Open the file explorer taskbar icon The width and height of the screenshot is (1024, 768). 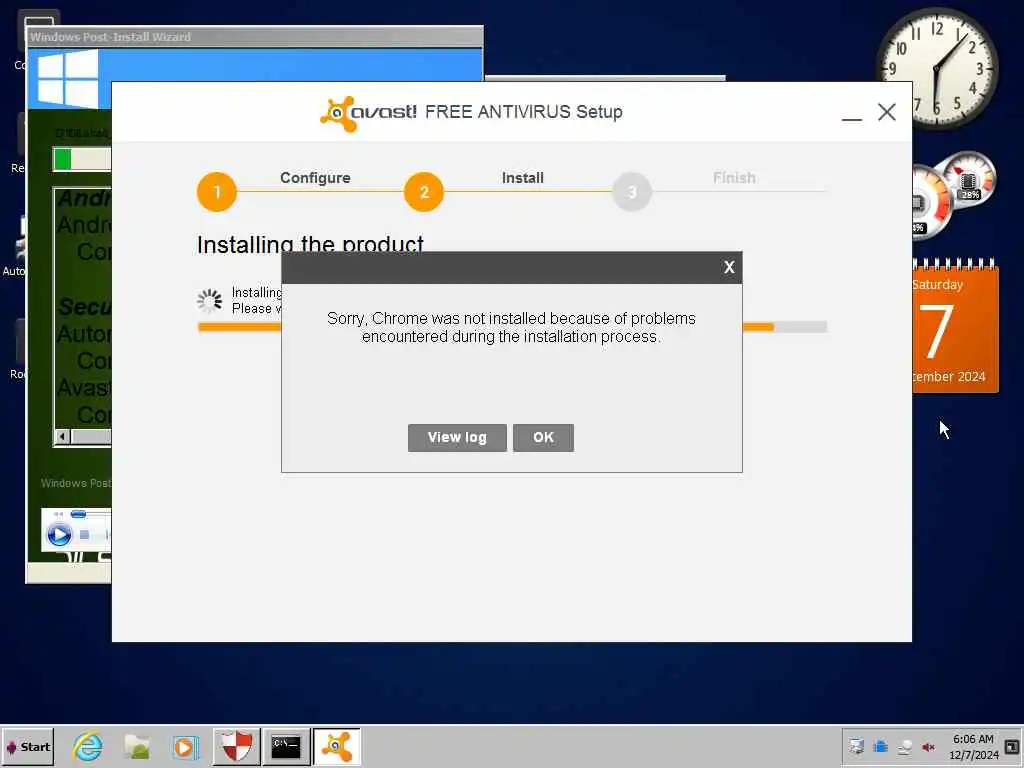click(x=137, y=746)
